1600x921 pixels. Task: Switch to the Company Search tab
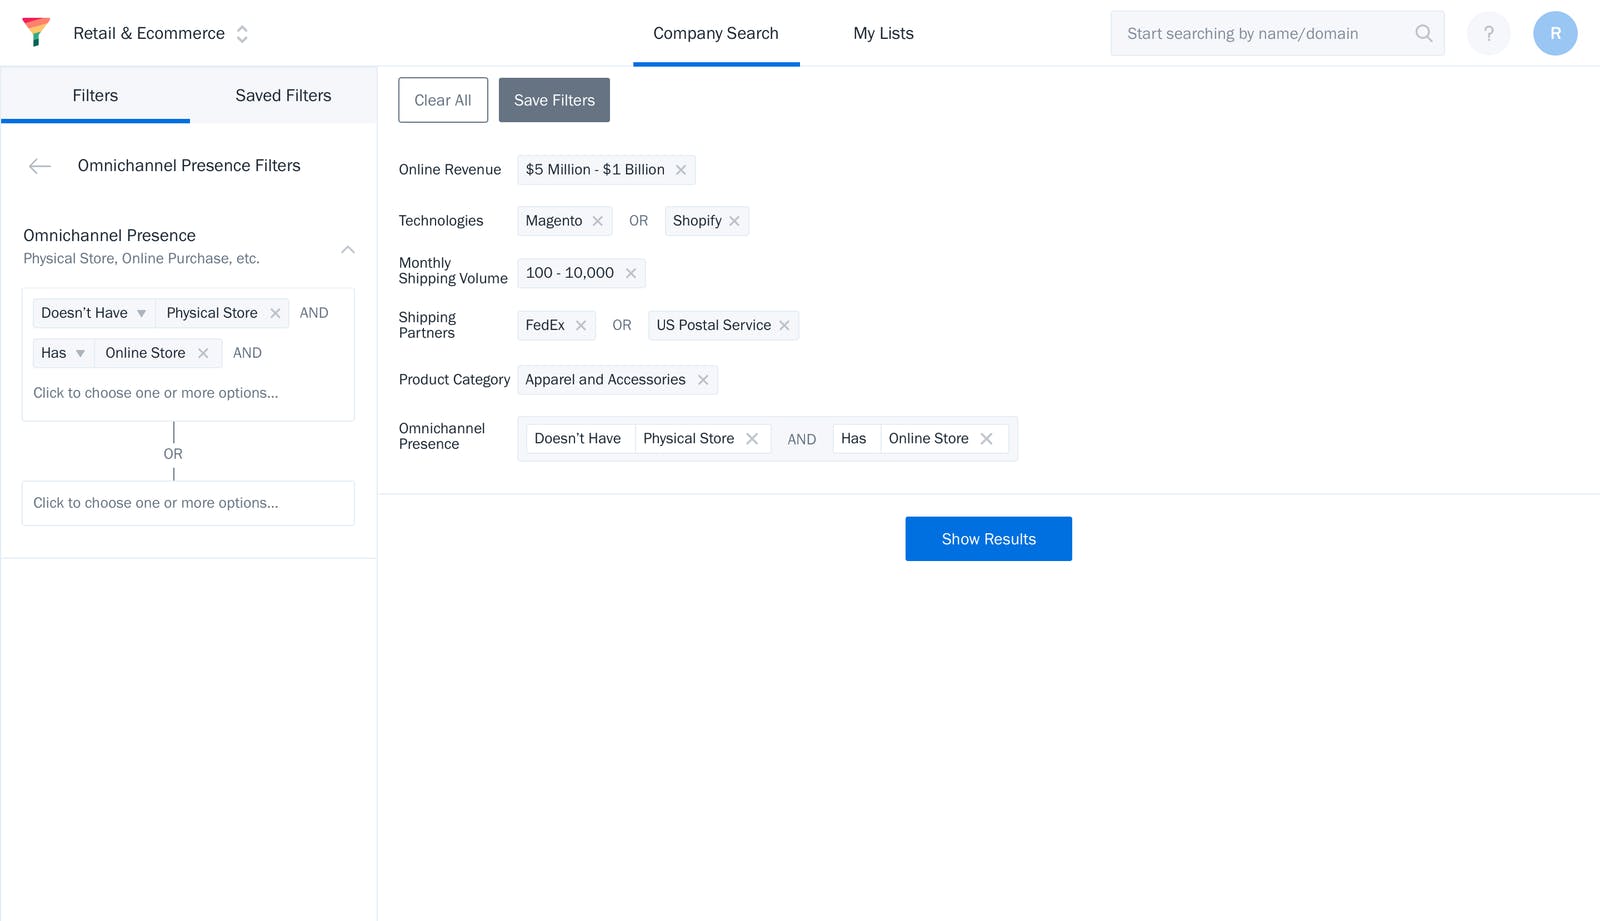click(x=716, y=33)
